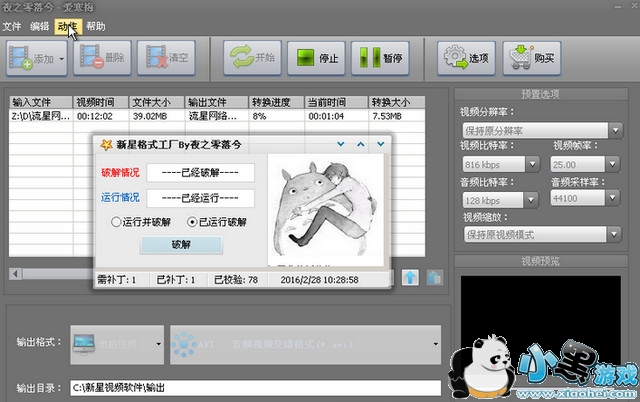This screenshot has height=402, width=640.
Task: Click the 00:12:02 video duration cell
Action: [x=95, y=116]
